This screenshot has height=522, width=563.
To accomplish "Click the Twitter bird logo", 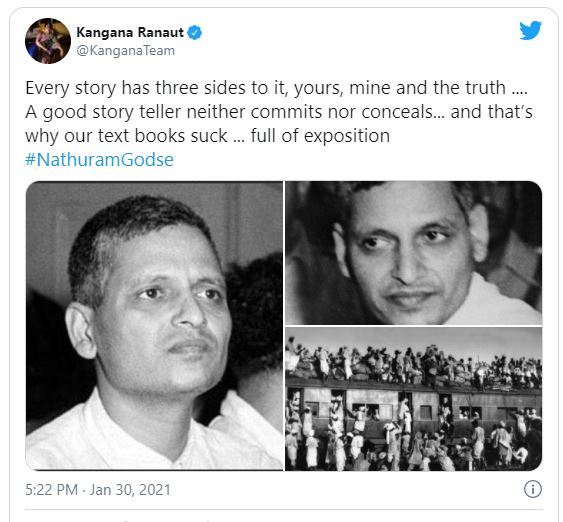I will tap(530, 30).
